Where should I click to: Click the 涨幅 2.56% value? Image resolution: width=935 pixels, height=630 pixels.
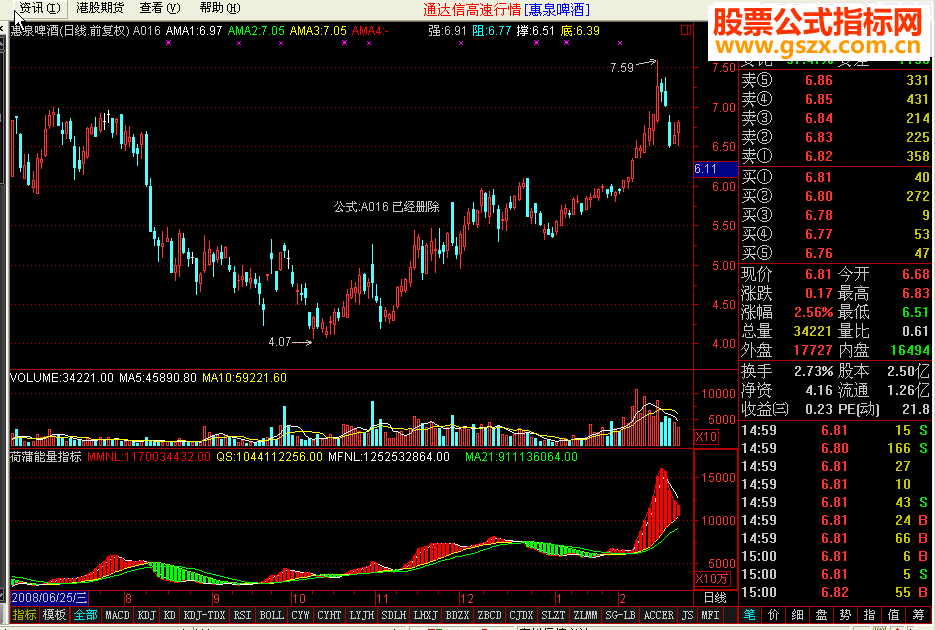click(x=813, y=312)
